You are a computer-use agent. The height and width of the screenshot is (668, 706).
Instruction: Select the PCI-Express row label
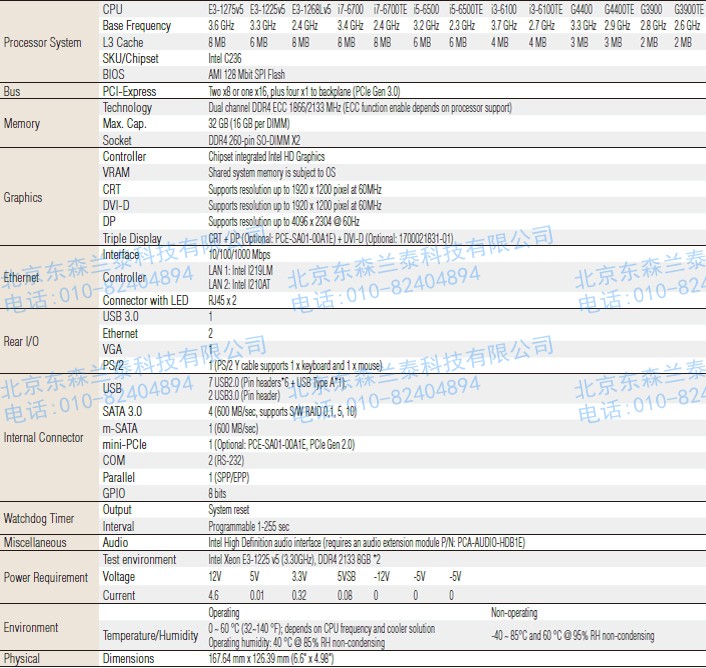point(131,91)
